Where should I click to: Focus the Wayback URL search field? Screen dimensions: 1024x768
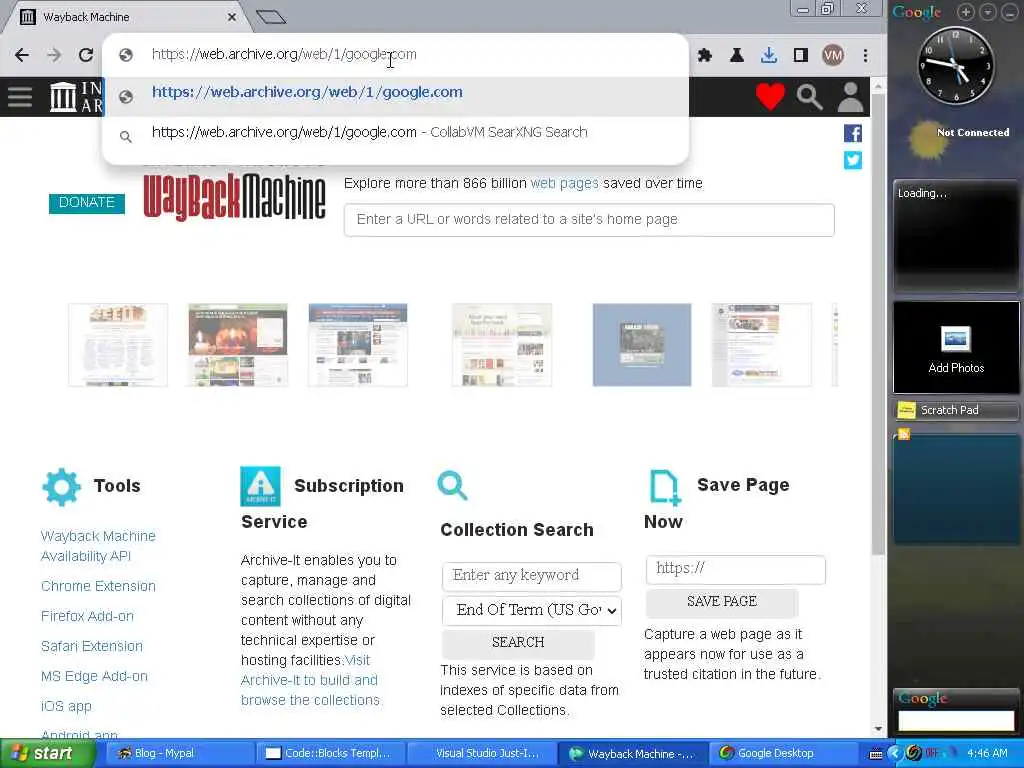point(589,220)
